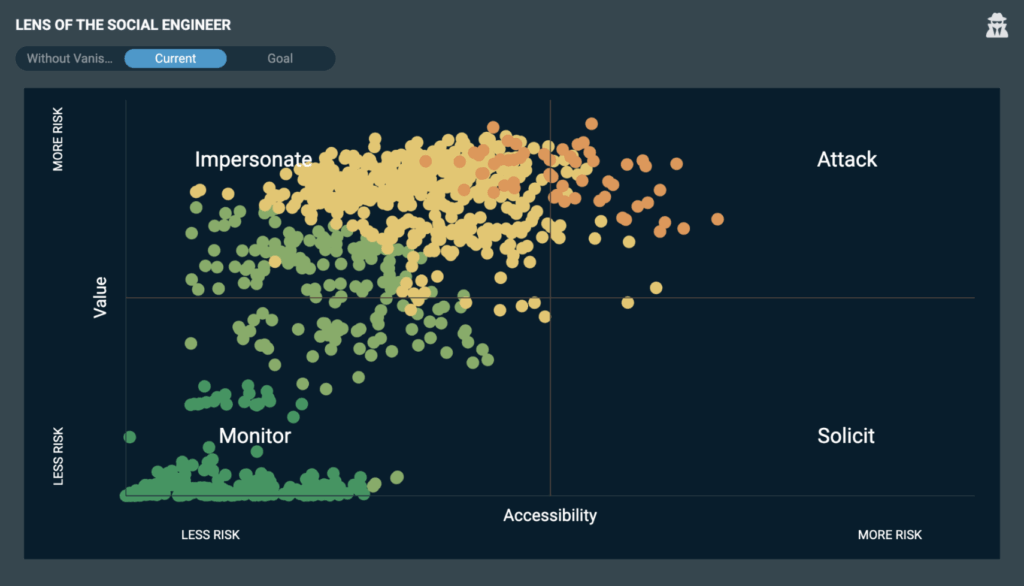Click the Accessibility axis label
Viewport: 1024px width, 586px height.
click(x=550, y=516)
